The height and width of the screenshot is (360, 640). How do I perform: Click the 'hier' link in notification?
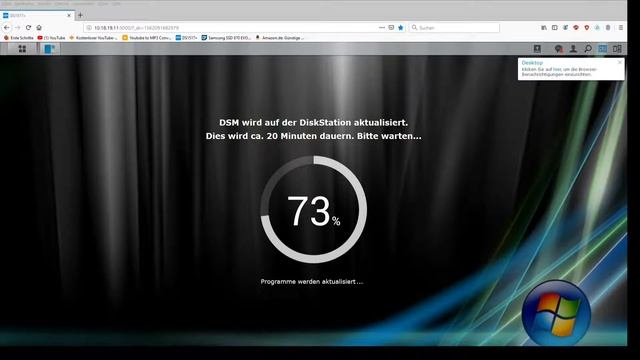[x=557, y=70]
